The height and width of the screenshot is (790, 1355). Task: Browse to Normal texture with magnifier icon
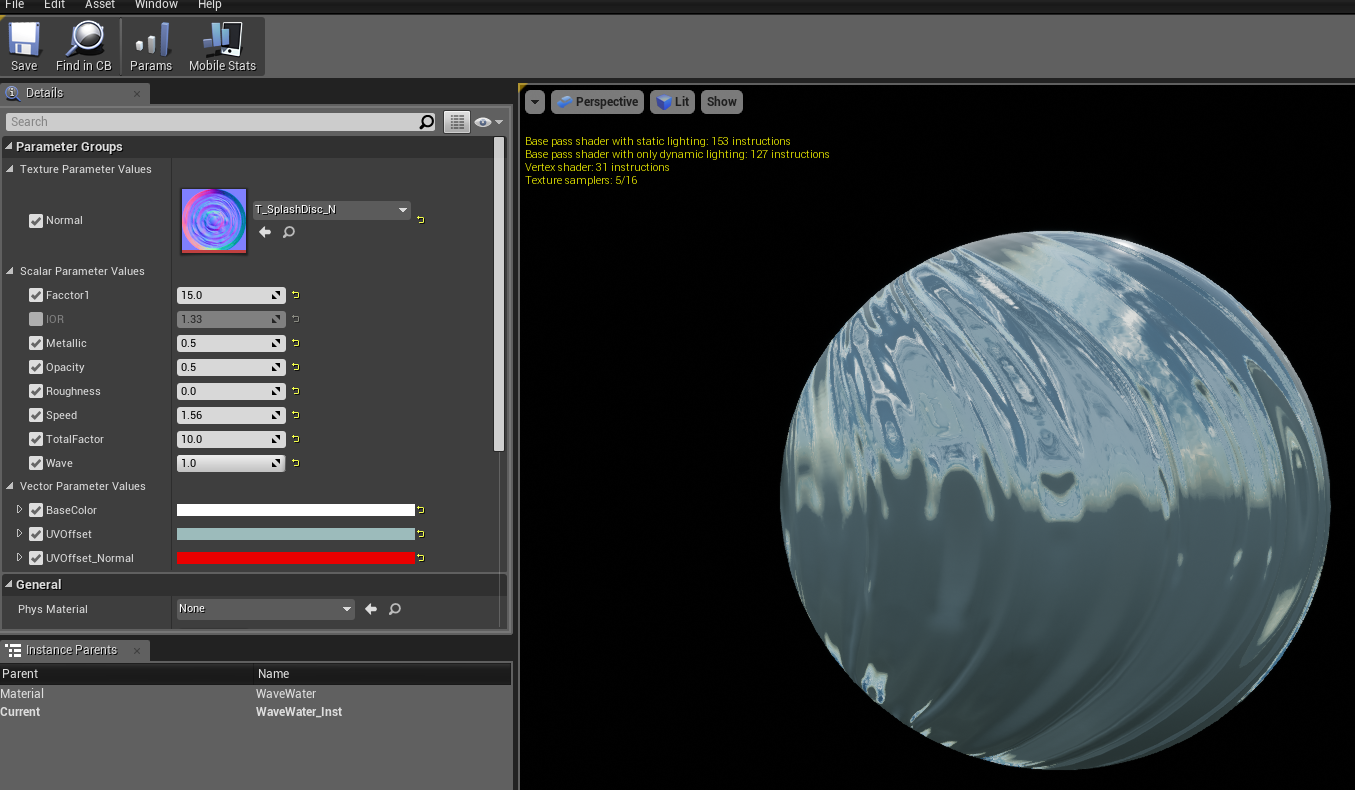[x=289, y=232]
